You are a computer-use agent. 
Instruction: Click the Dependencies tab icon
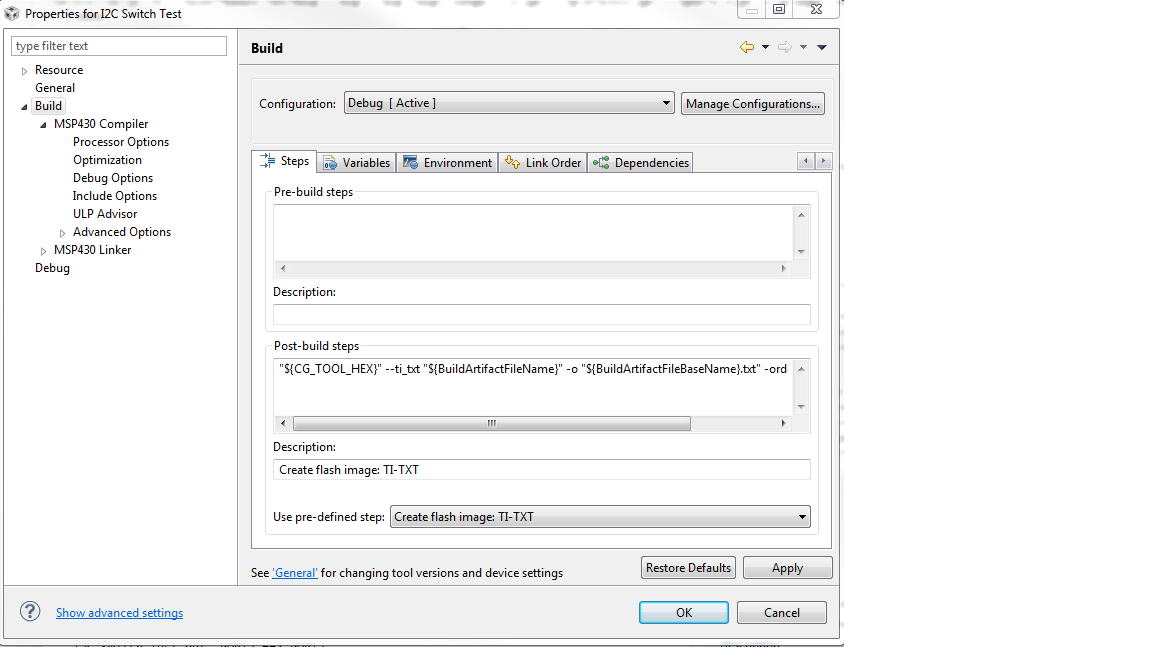click(600, 162)
